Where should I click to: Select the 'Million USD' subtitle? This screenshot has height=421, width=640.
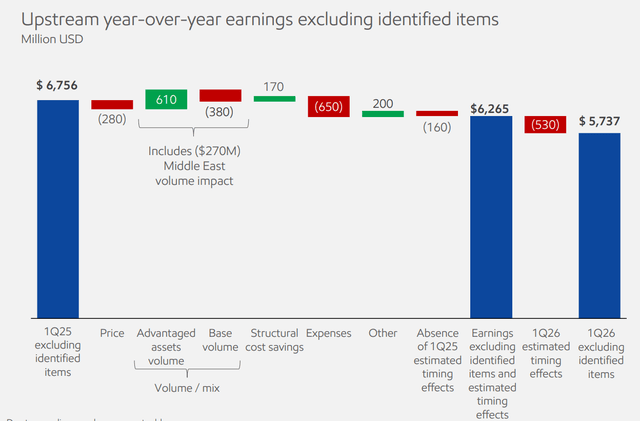point(52,39)
